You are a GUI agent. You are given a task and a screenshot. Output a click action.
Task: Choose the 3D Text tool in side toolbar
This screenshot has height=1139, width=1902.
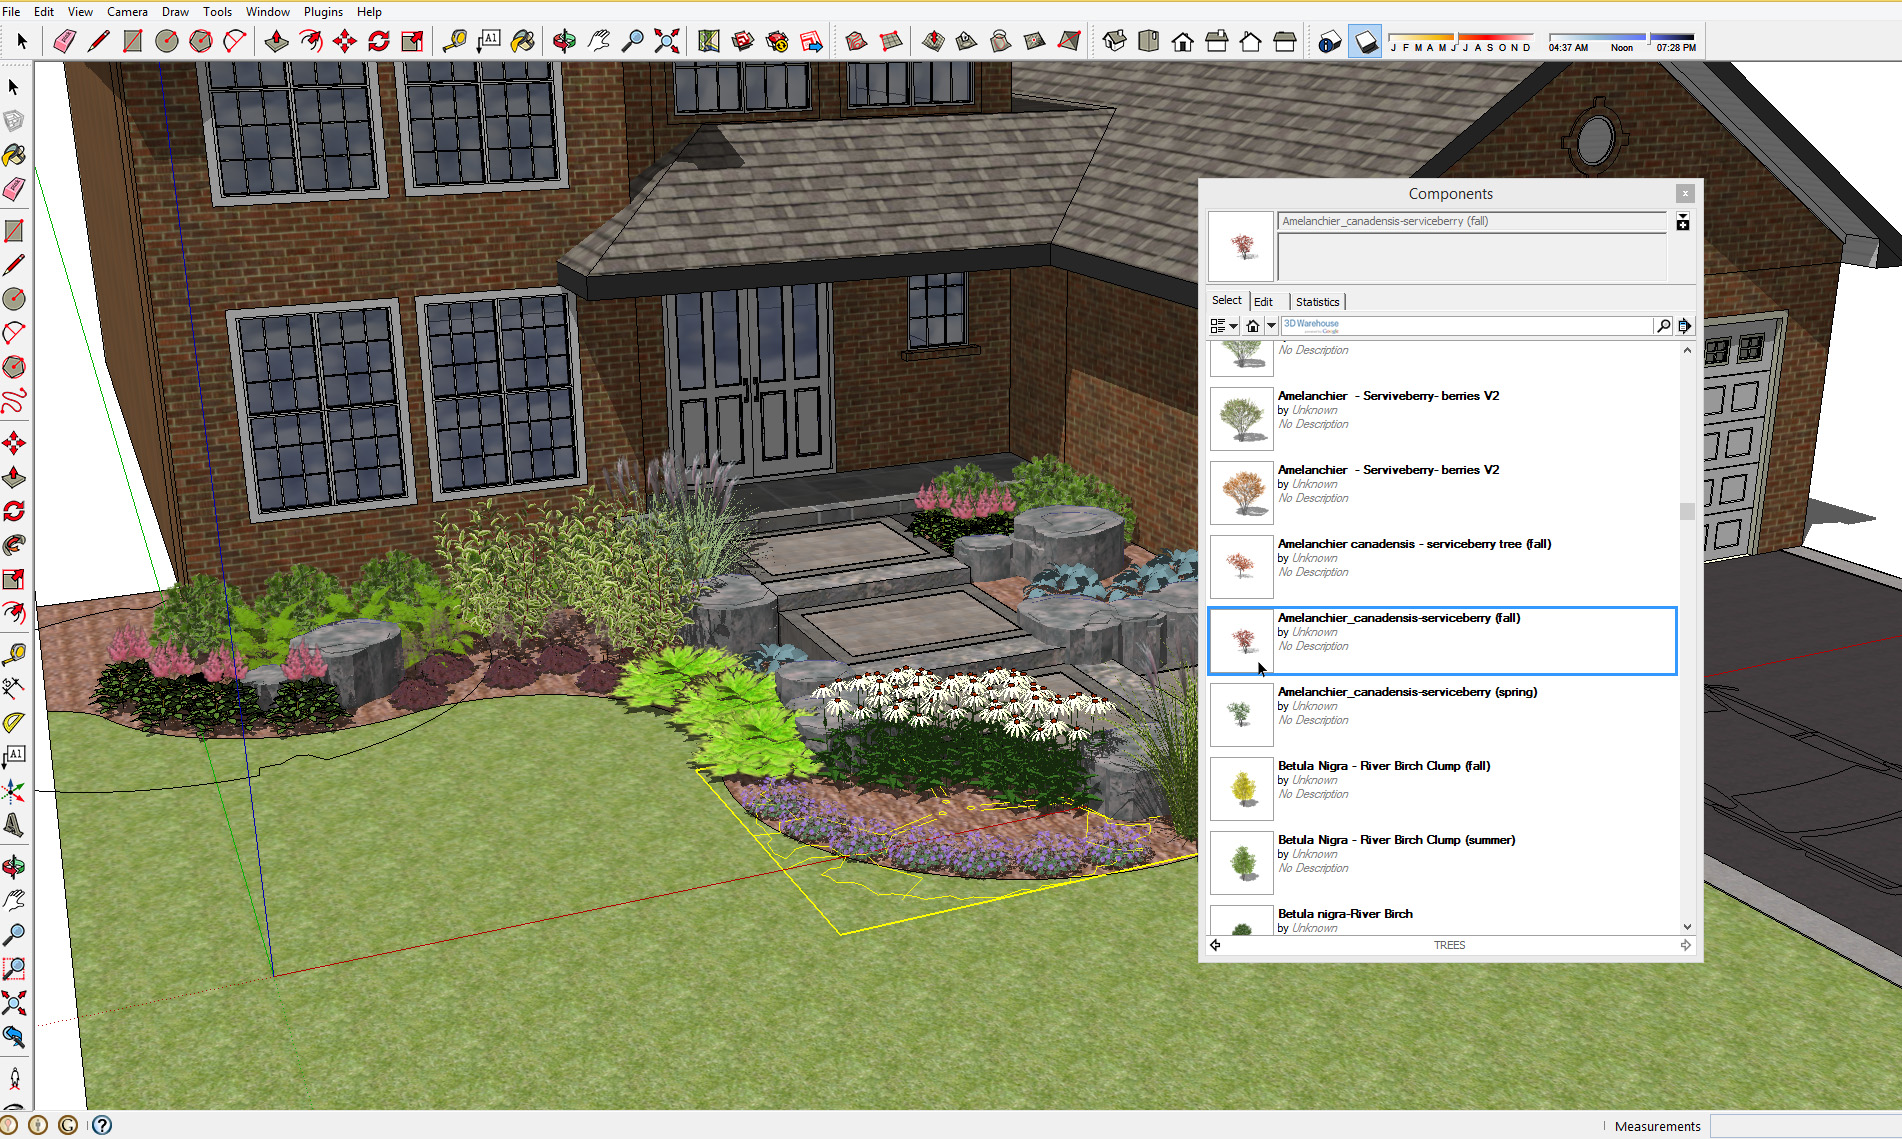tap(14, 826)
